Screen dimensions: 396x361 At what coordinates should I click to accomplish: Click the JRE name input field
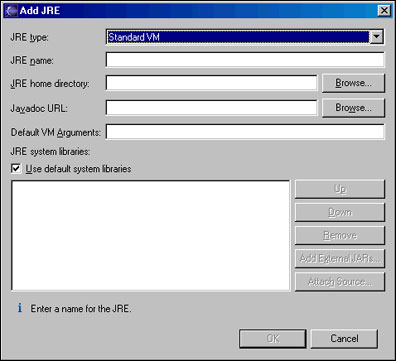[x=245, y=60]
